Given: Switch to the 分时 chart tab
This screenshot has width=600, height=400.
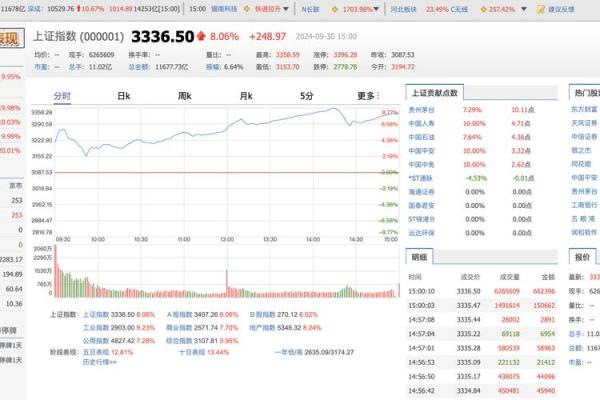Looking at the screenshot, I should click(62, 96).
